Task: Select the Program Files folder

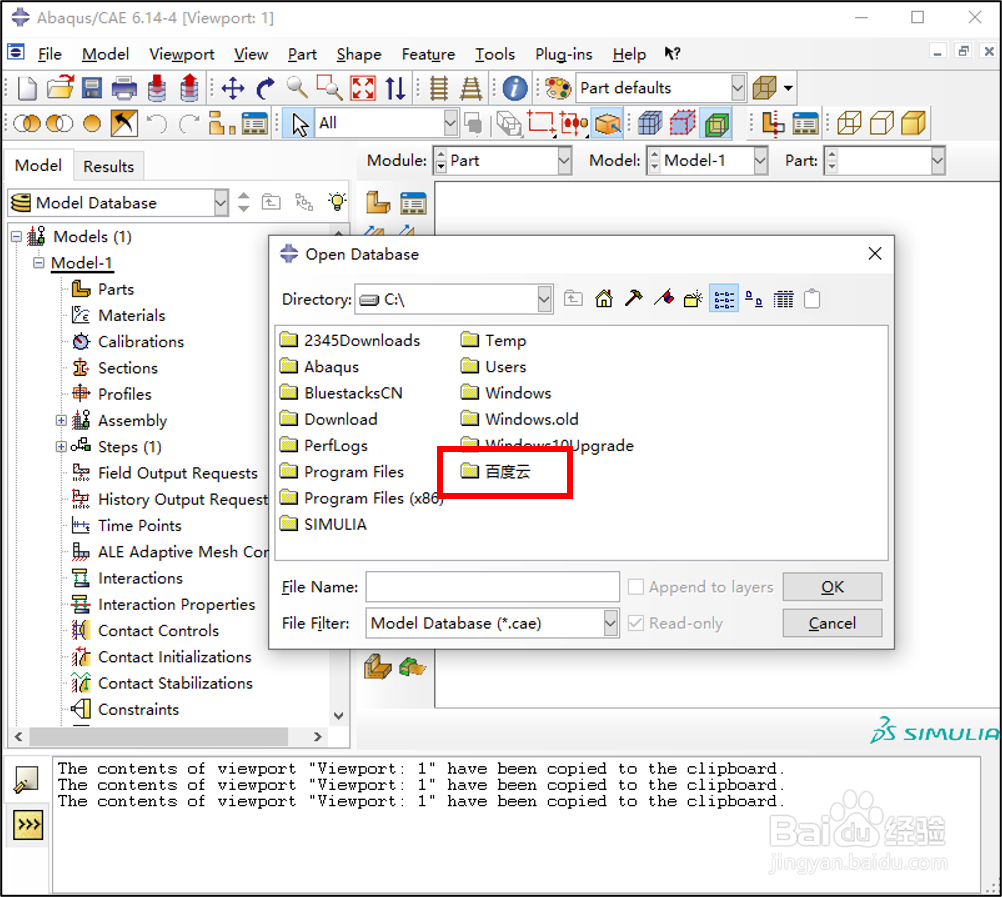Action: coord(342,472)
